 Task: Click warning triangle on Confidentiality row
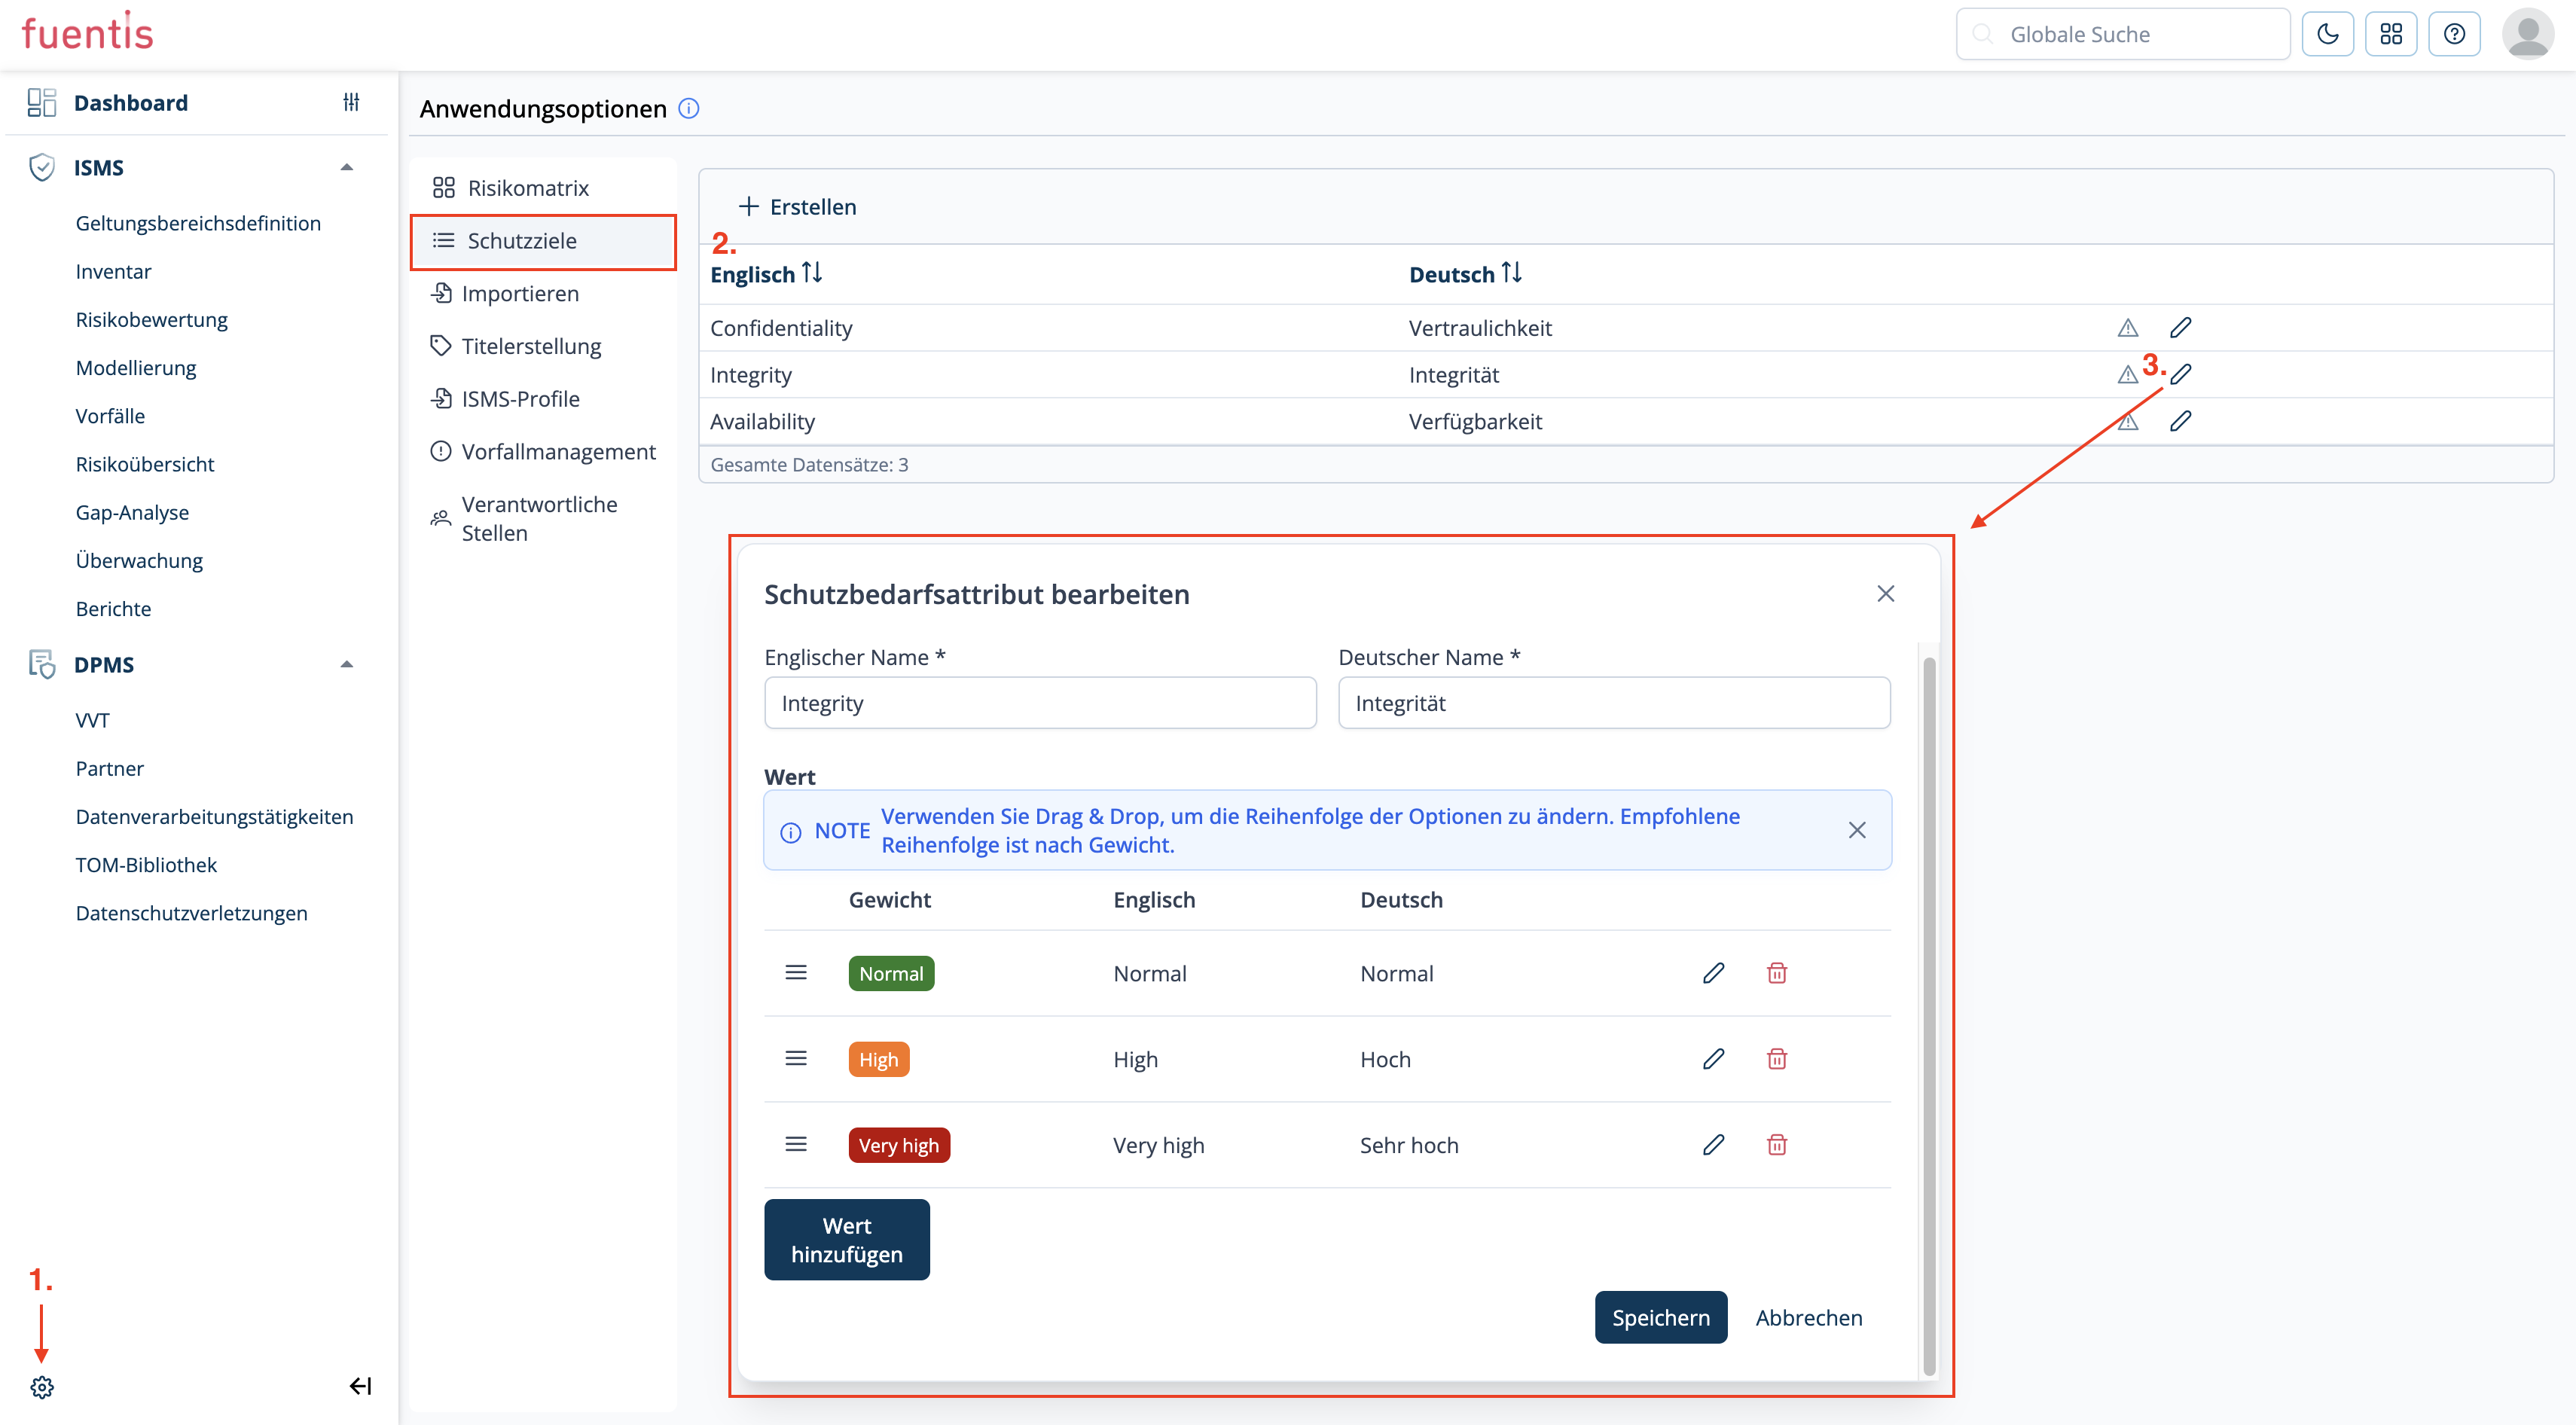pyautogui.click(x=2127, y=328)
